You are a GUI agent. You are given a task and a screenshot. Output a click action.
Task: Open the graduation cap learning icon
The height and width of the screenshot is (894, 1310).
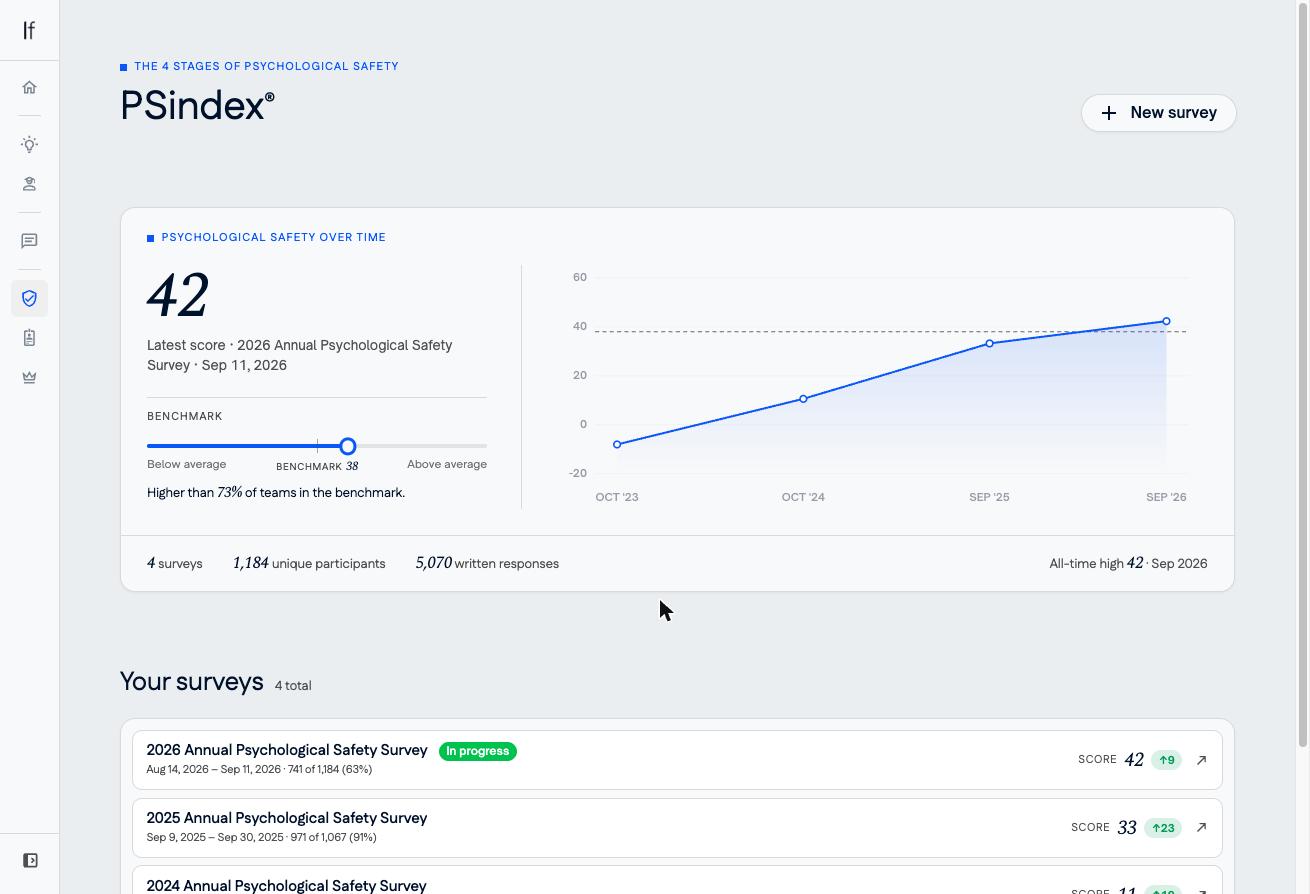click(29, 184)
